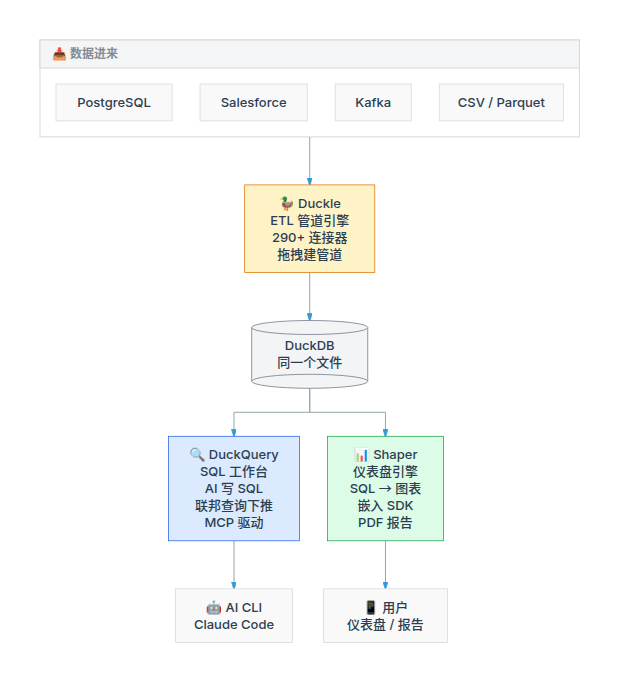Click the duck emoji icon in Duckle box
Viewport: 619px width, 686px height.
[x=287, y=203]
